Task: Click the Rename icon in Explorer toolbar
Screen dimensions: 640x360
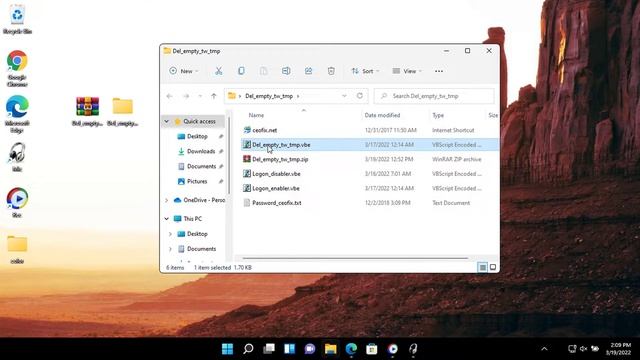Action: pos(286,71)
